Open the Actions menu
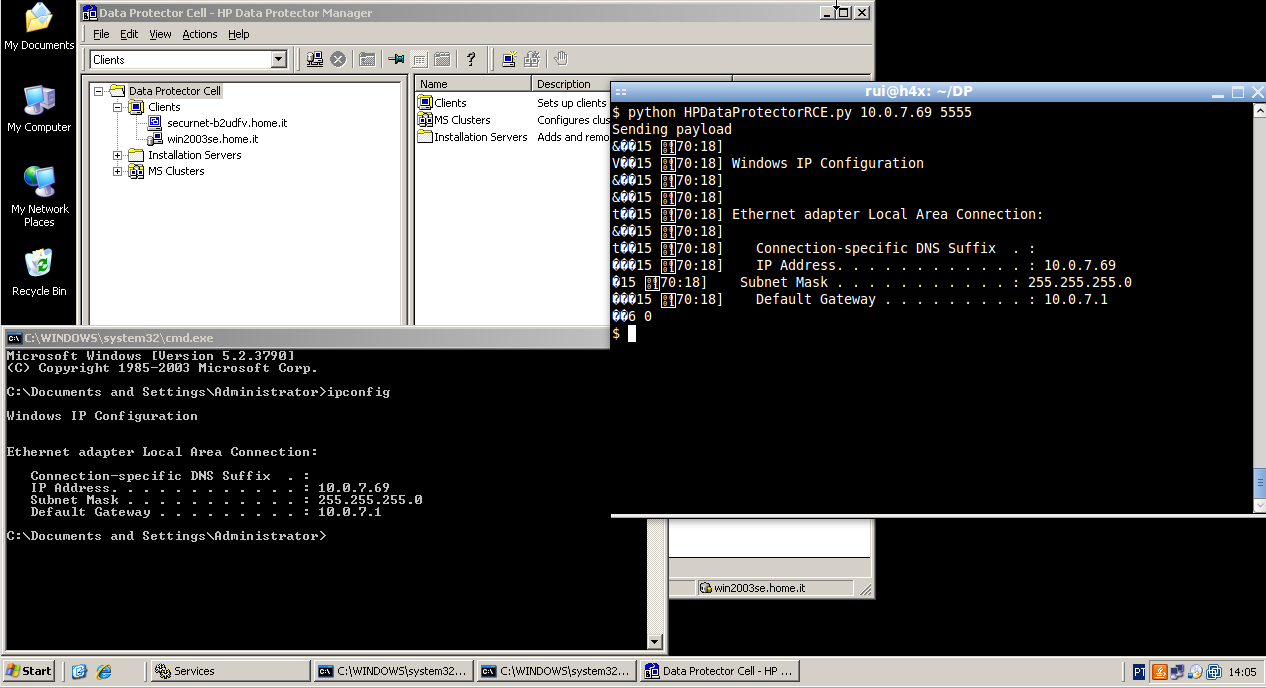This screenshot has height=688, width=1266. (199, 34)
